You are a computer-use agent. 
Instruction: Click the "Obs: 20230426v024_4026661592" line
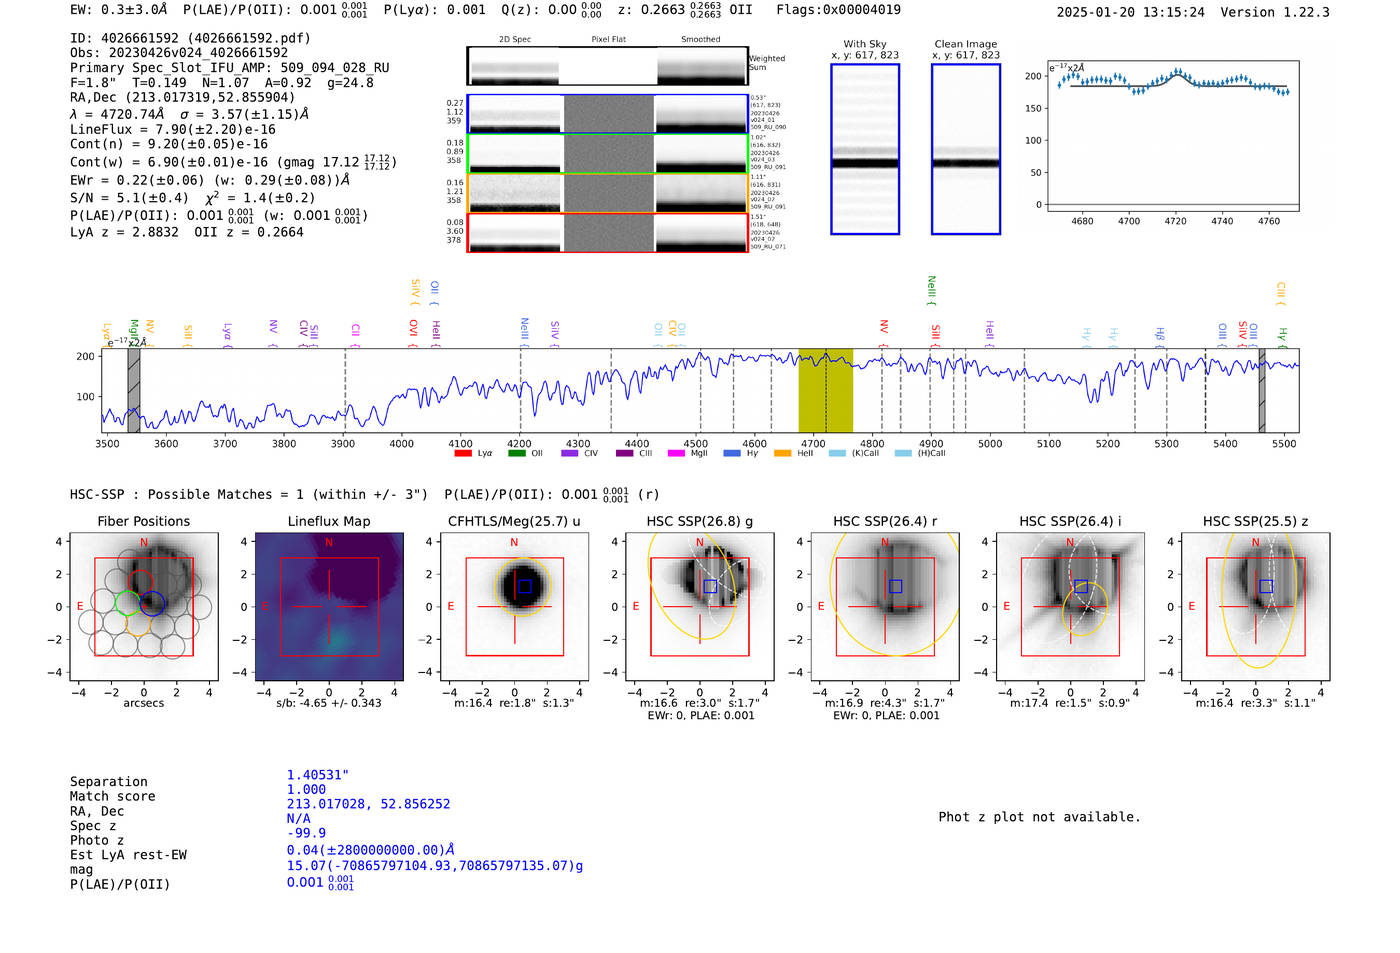(x=179, y=53)
